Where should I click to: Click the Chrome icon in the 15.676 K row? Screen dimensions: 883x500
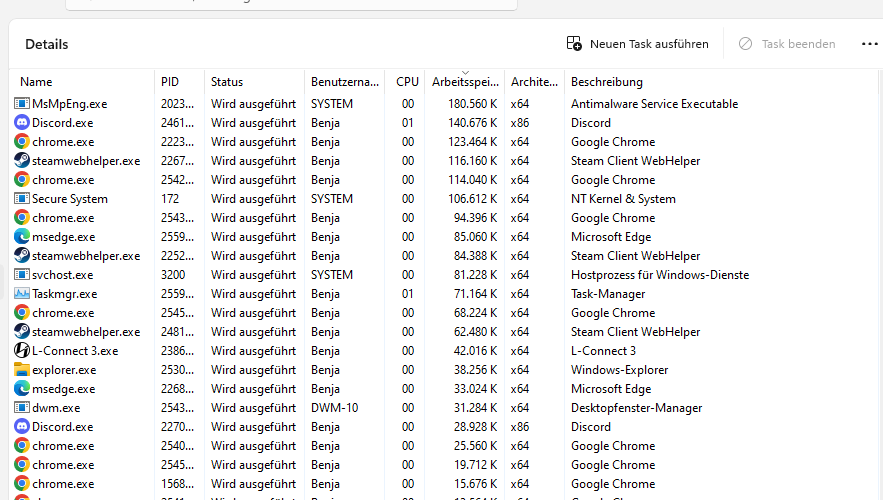(x=21, y=484)
